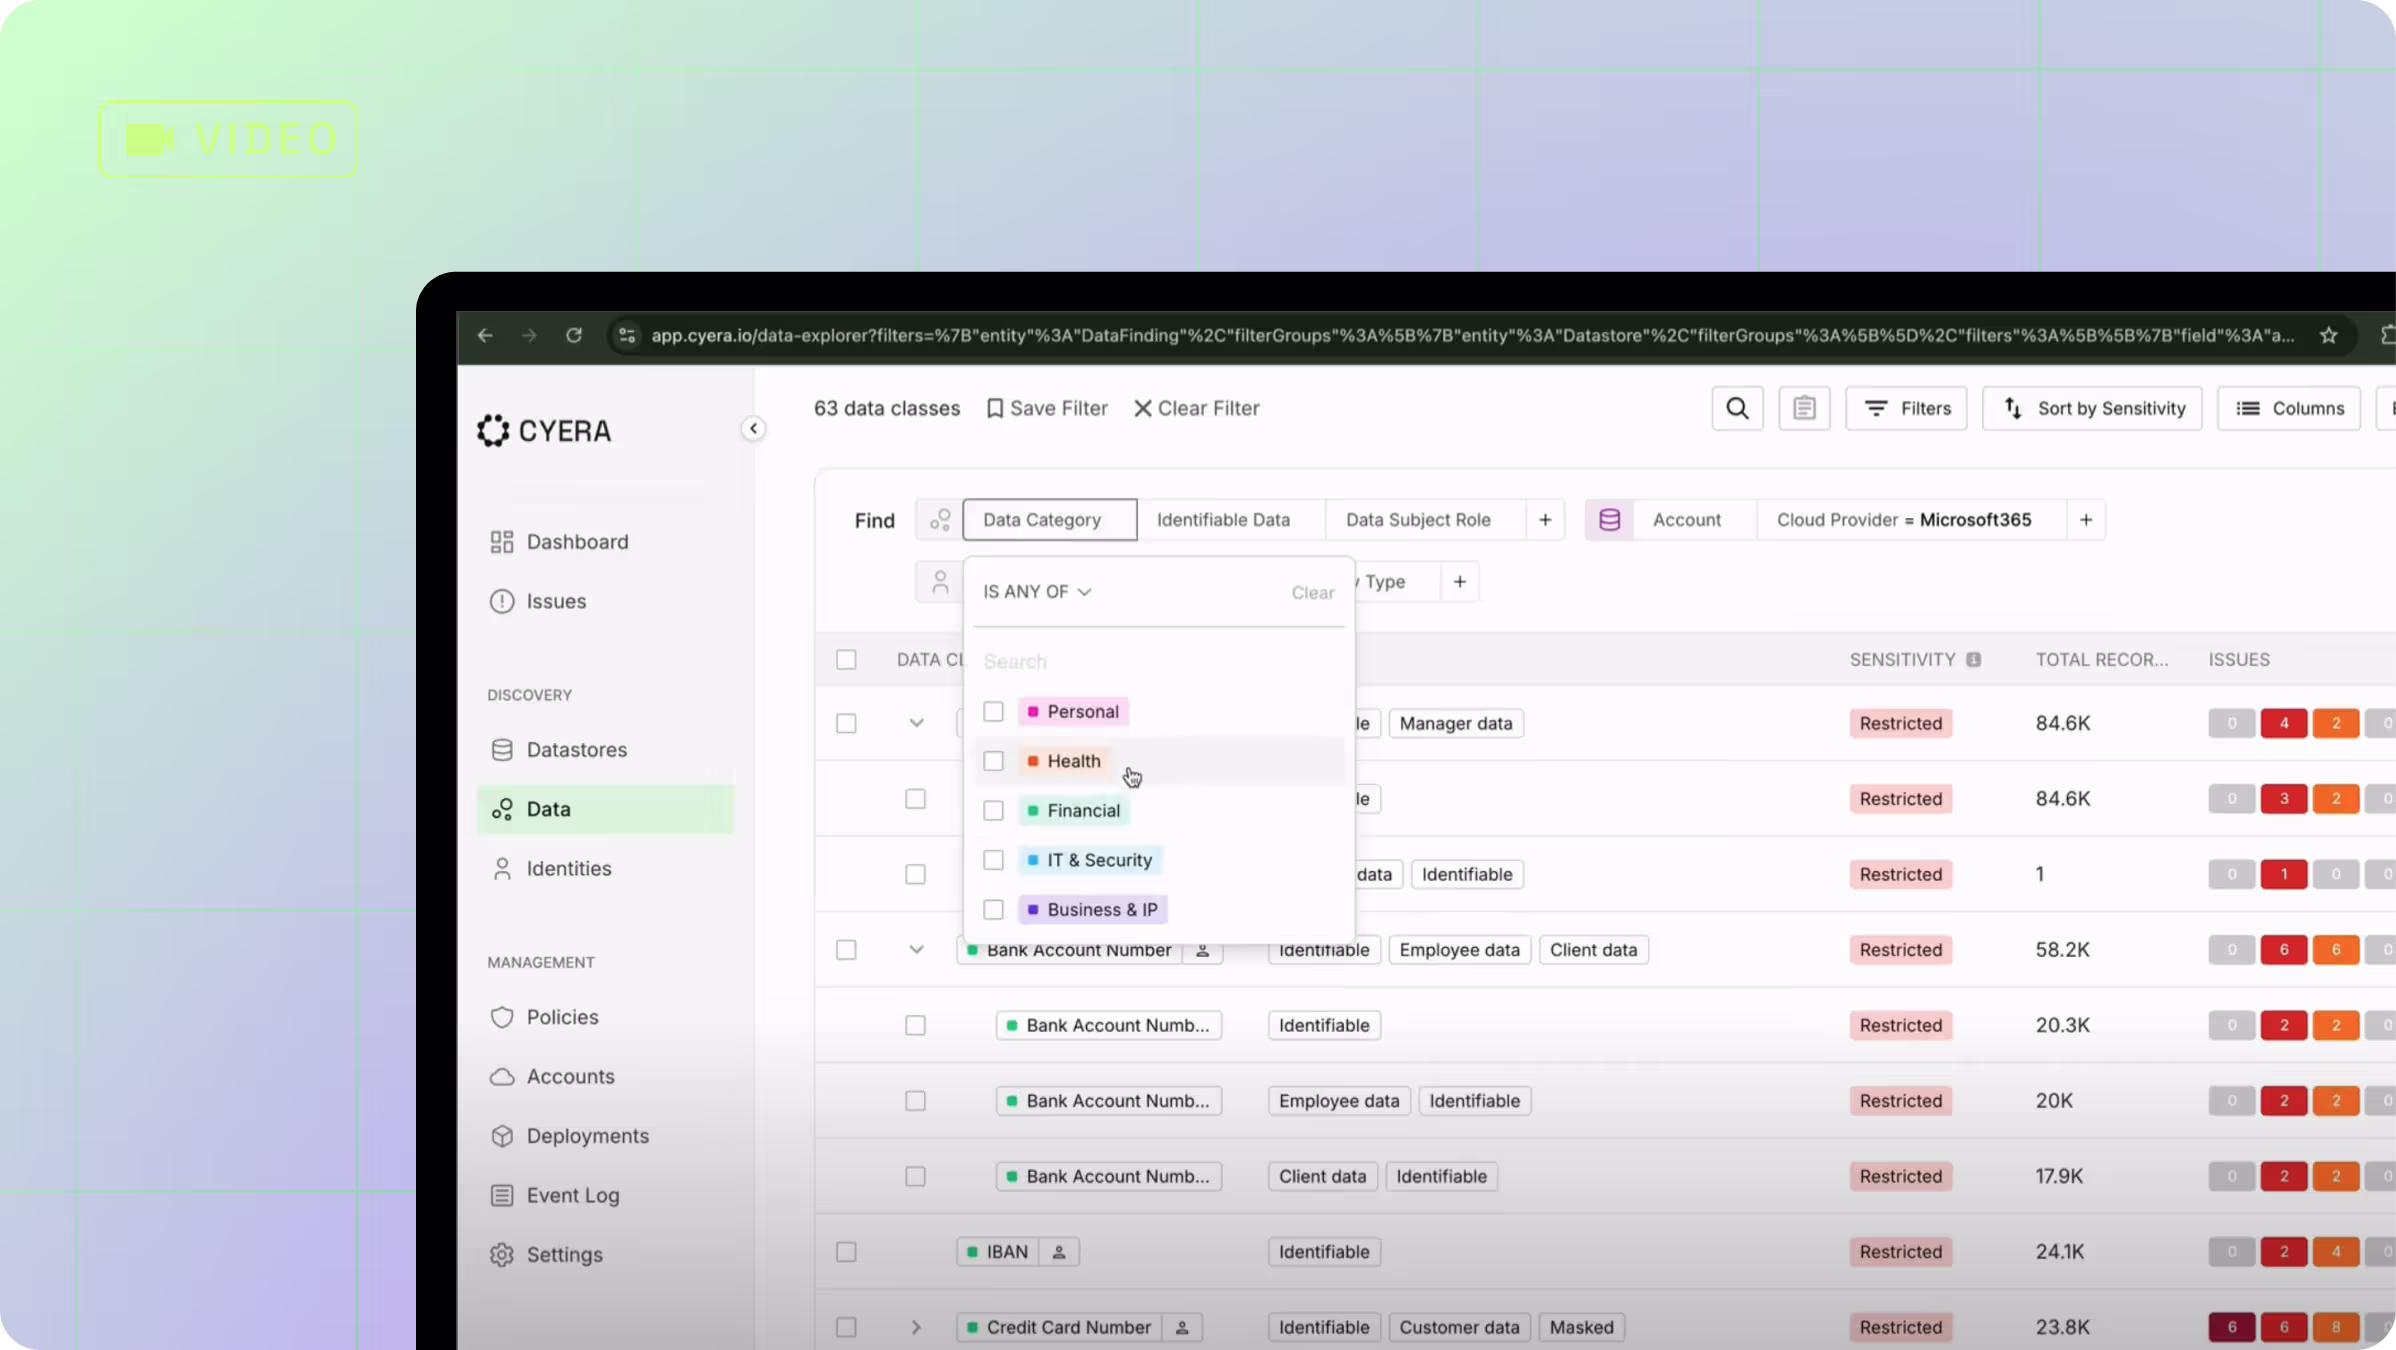Expand the Credit Card Number row
2396x1350 pixels.
916,1328
